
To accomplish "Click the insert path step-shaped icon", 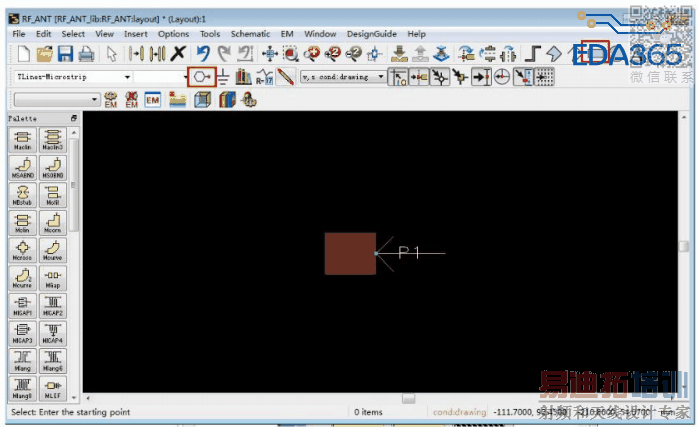I will (532, 54).
